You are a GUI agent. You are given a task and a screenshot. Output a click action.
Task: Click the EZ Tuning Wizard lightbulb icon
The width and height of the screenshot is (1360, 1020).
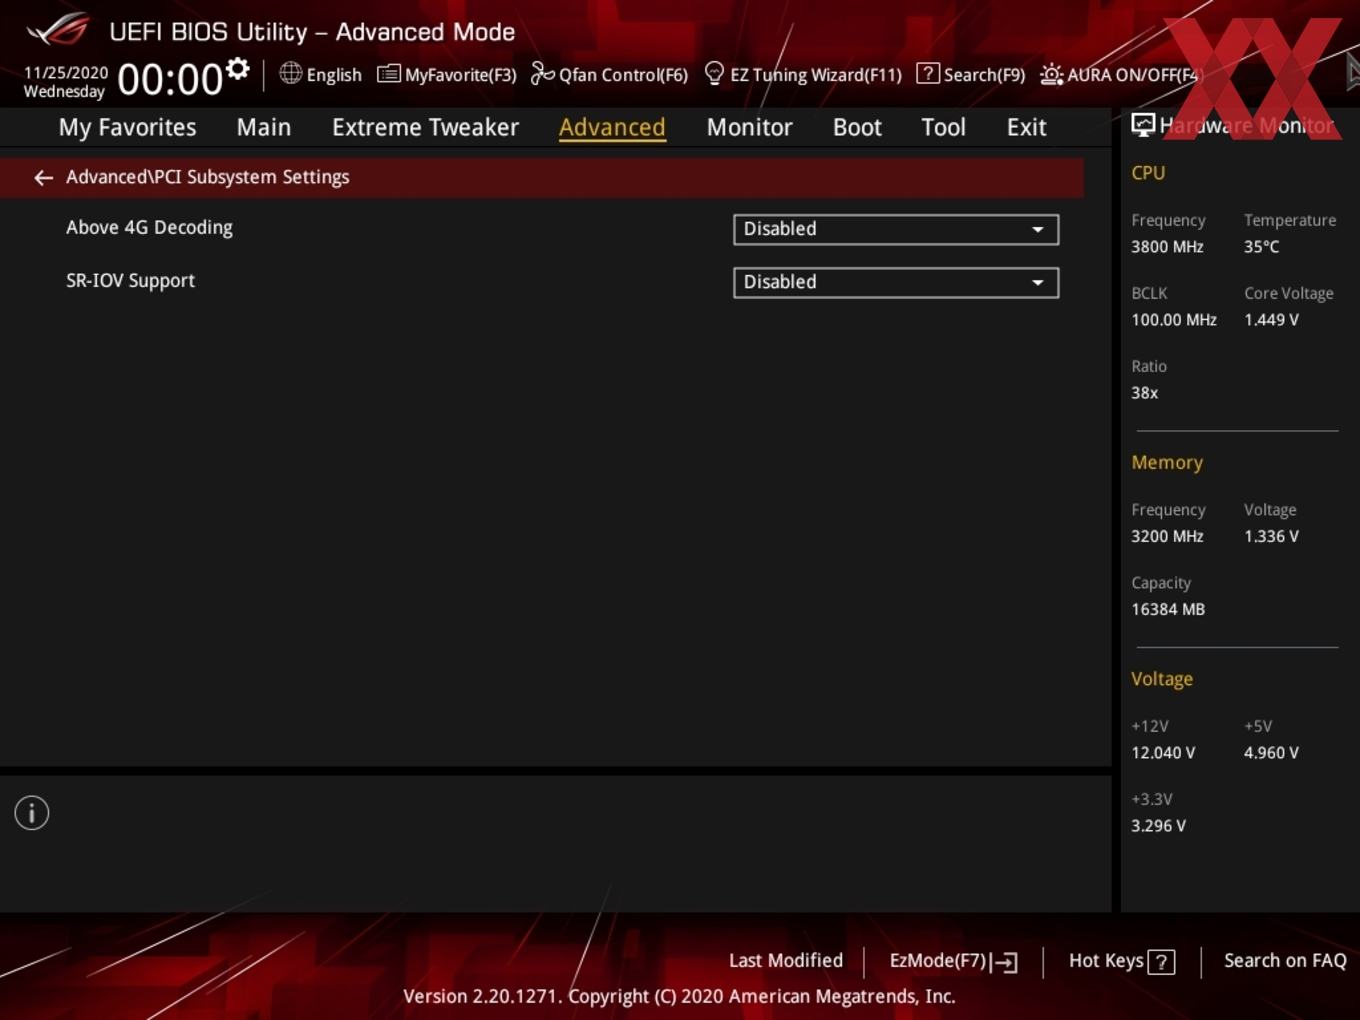[x=714, y=73]
